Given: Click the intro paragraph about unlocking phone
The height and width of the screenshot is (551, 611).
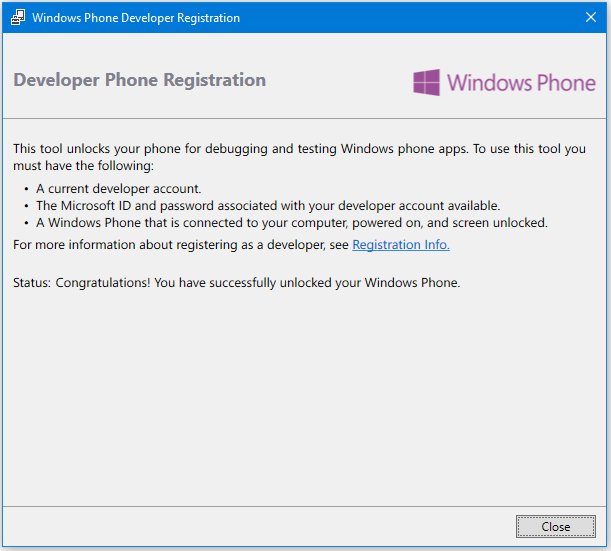Looking at the screenshot, I should click(299, 157).
